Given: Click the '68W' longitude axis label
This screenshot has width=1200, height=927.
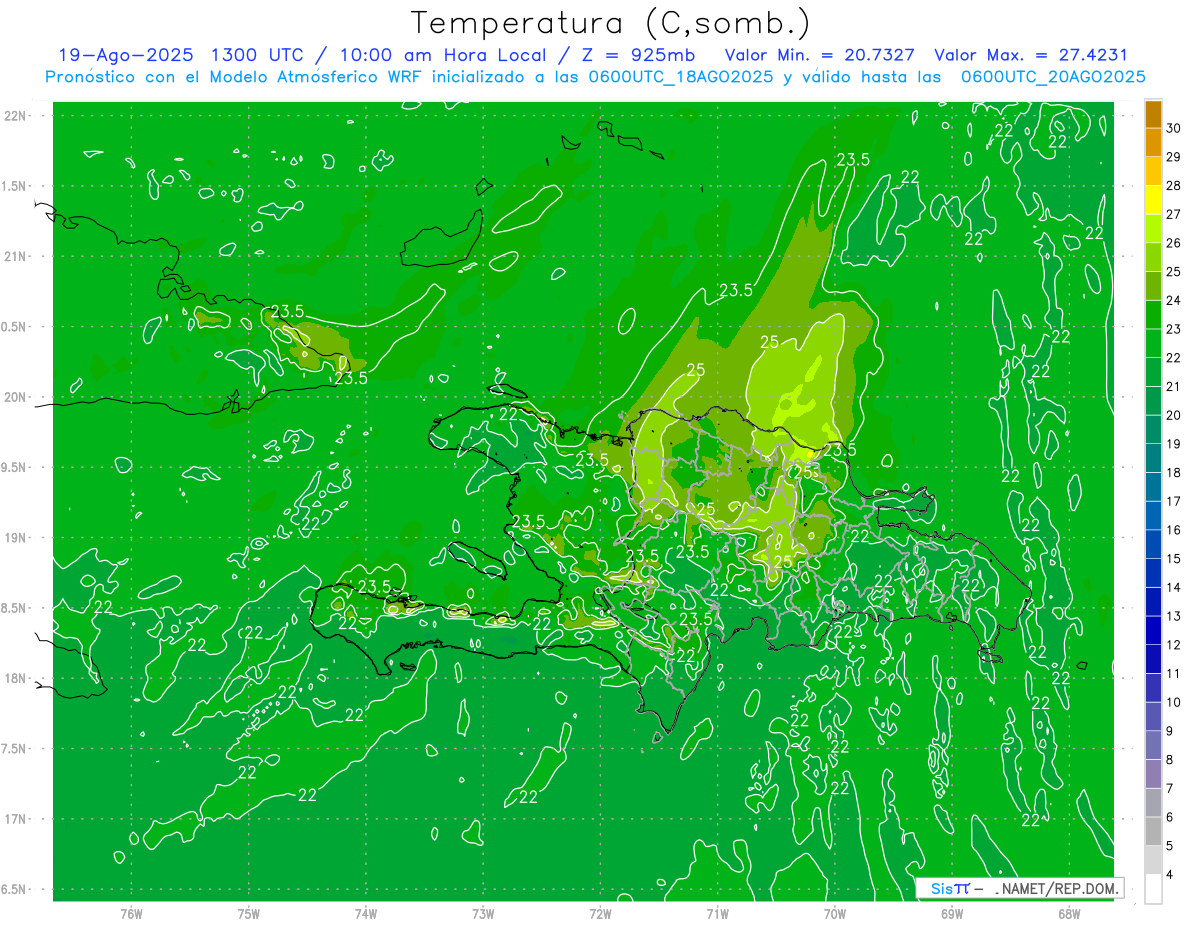Looking at the screenshot, I should pyautogui.click(x=1068, y=914).
